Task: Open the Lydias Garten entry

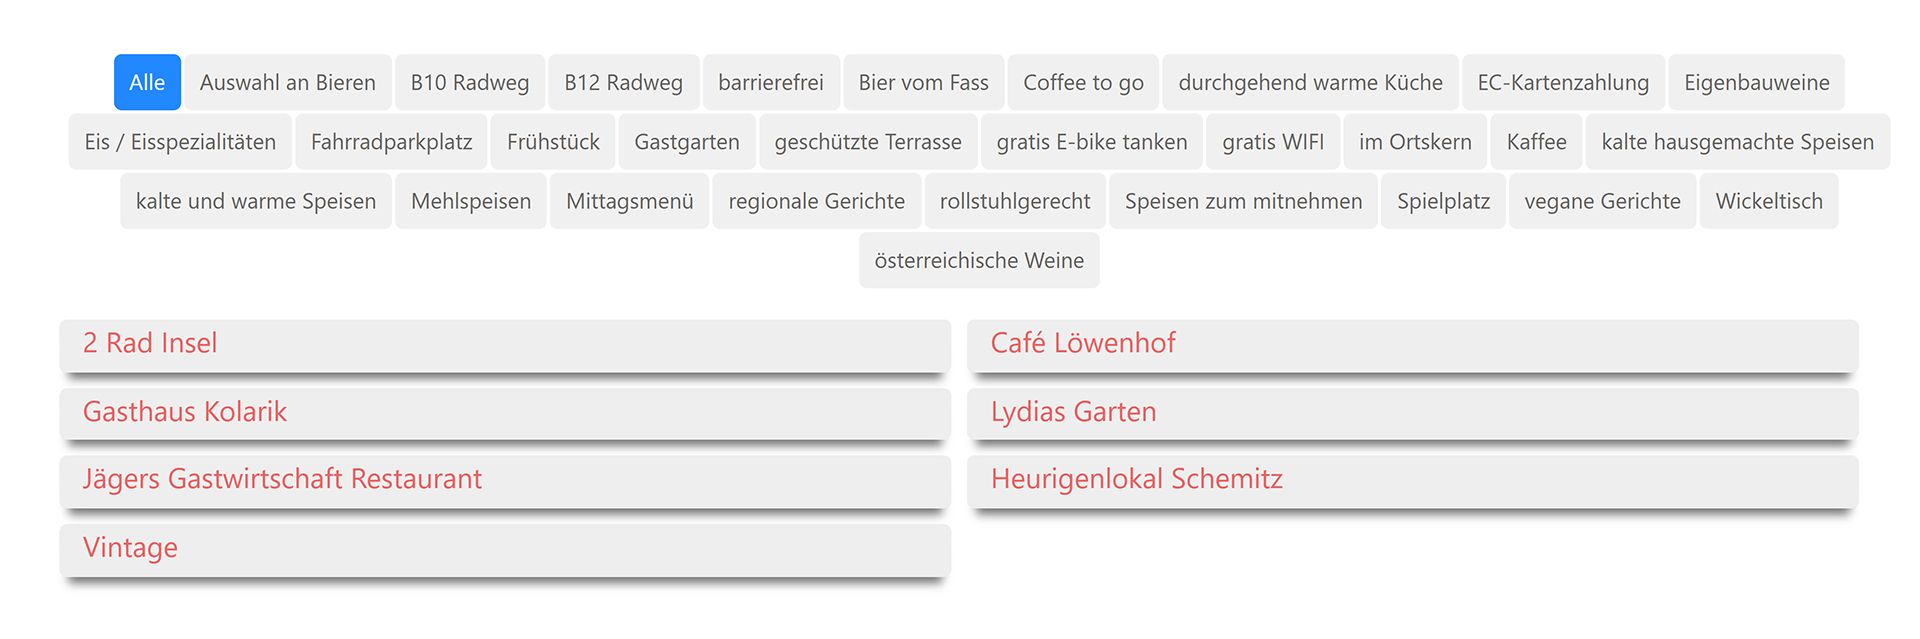Action: 1072,412
